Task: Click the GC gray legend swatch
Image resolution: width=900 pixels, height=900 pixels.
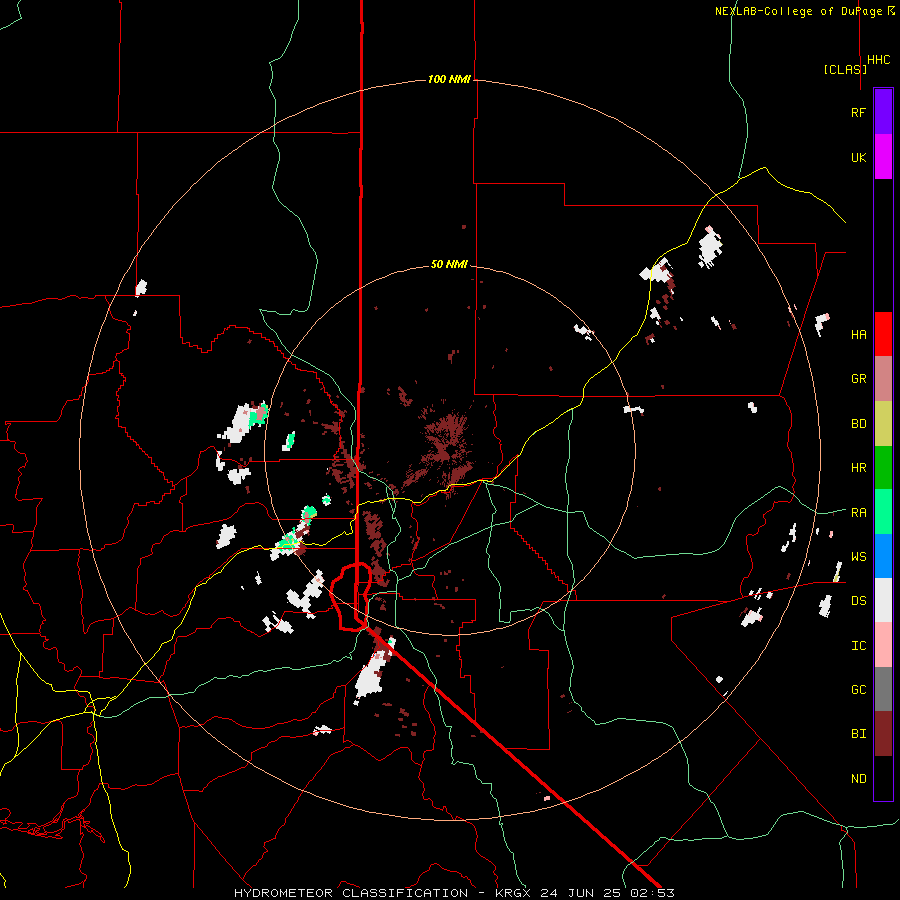Action: [883, 689]
